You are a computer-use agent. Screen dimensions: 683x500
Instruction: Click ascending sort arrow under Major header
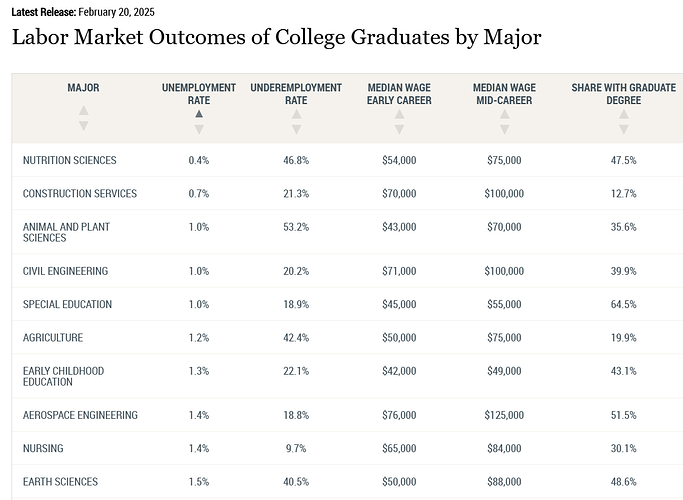pyautogui.click(x=84, y=111)
